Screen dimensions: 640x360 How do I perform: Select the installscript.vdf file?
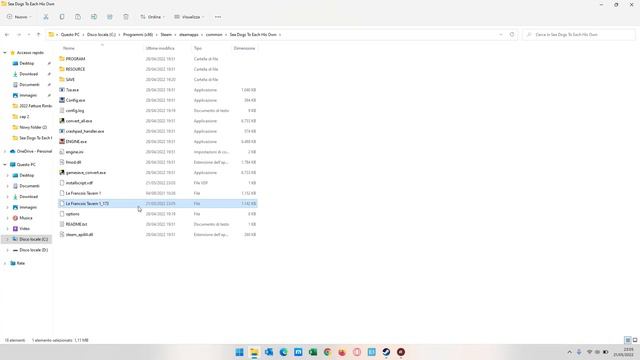(158, 183)
